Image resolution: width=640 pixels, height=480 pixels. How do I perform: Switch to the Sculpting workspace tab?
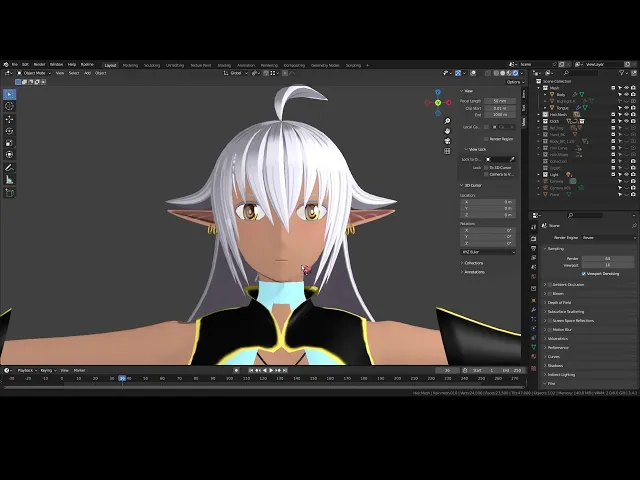[x=152, y=65]
